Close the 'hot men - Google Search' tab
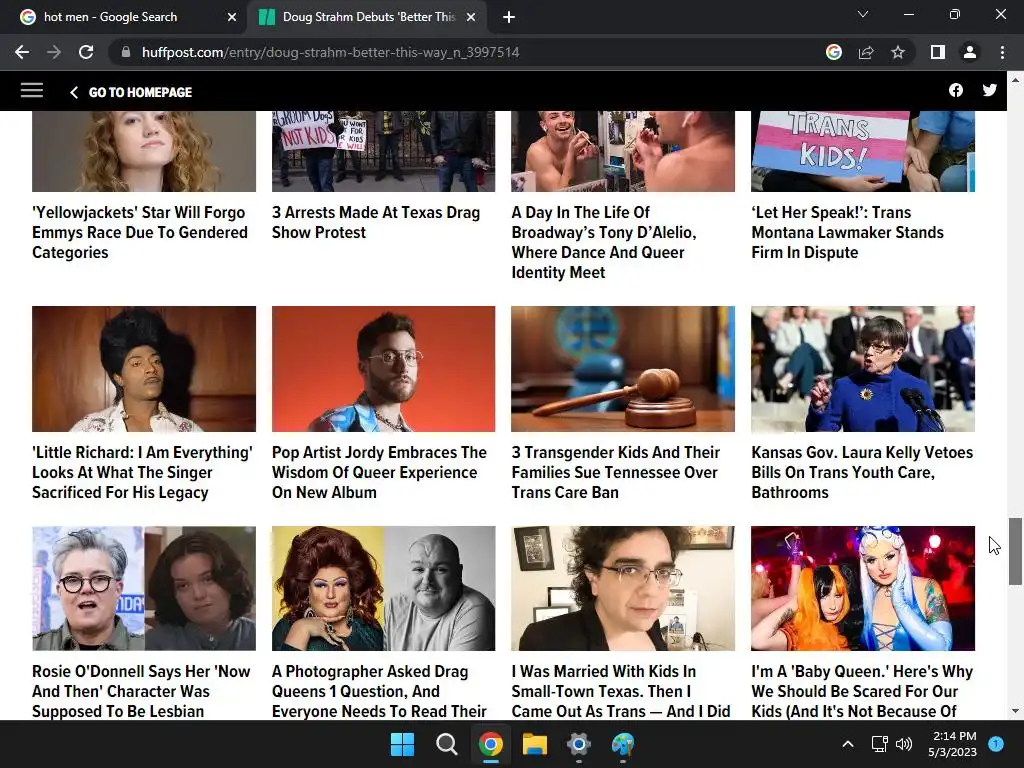 [x=232, y=17]
